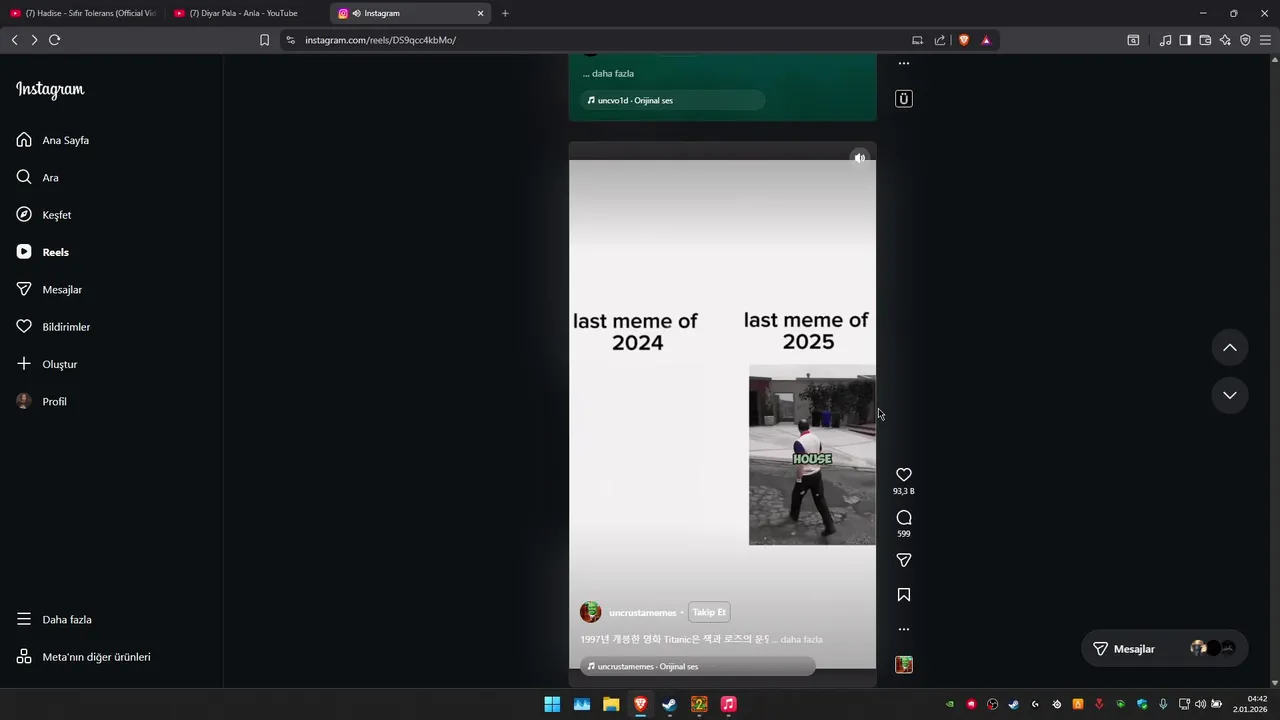Open more options for the previous reel
Viewport: 1280px width, 720px height.
(x=904, y=63)
